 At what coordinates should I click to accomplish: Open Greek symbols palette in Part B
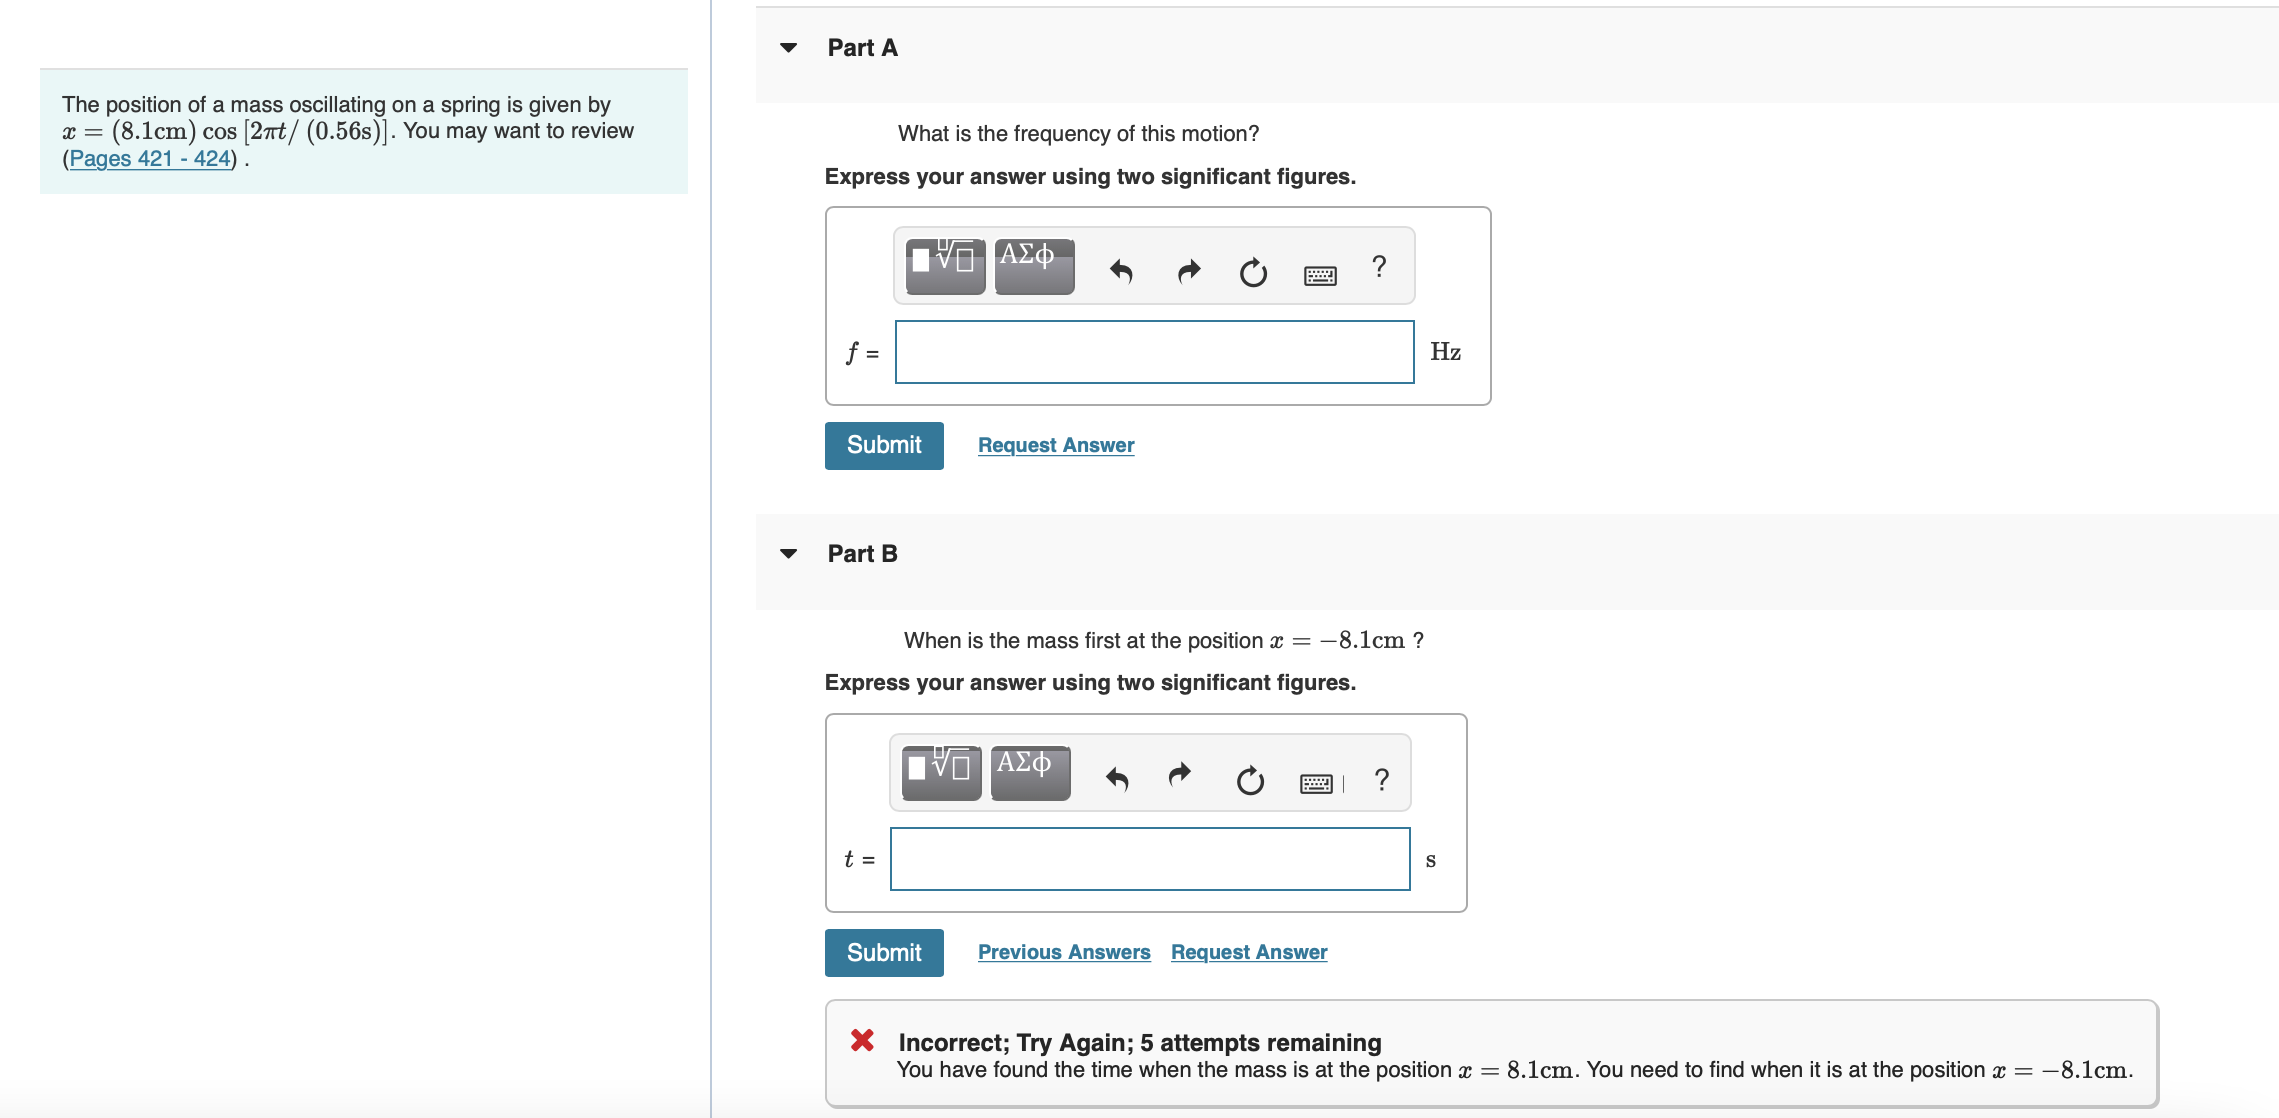click(x=1030, y=772)
